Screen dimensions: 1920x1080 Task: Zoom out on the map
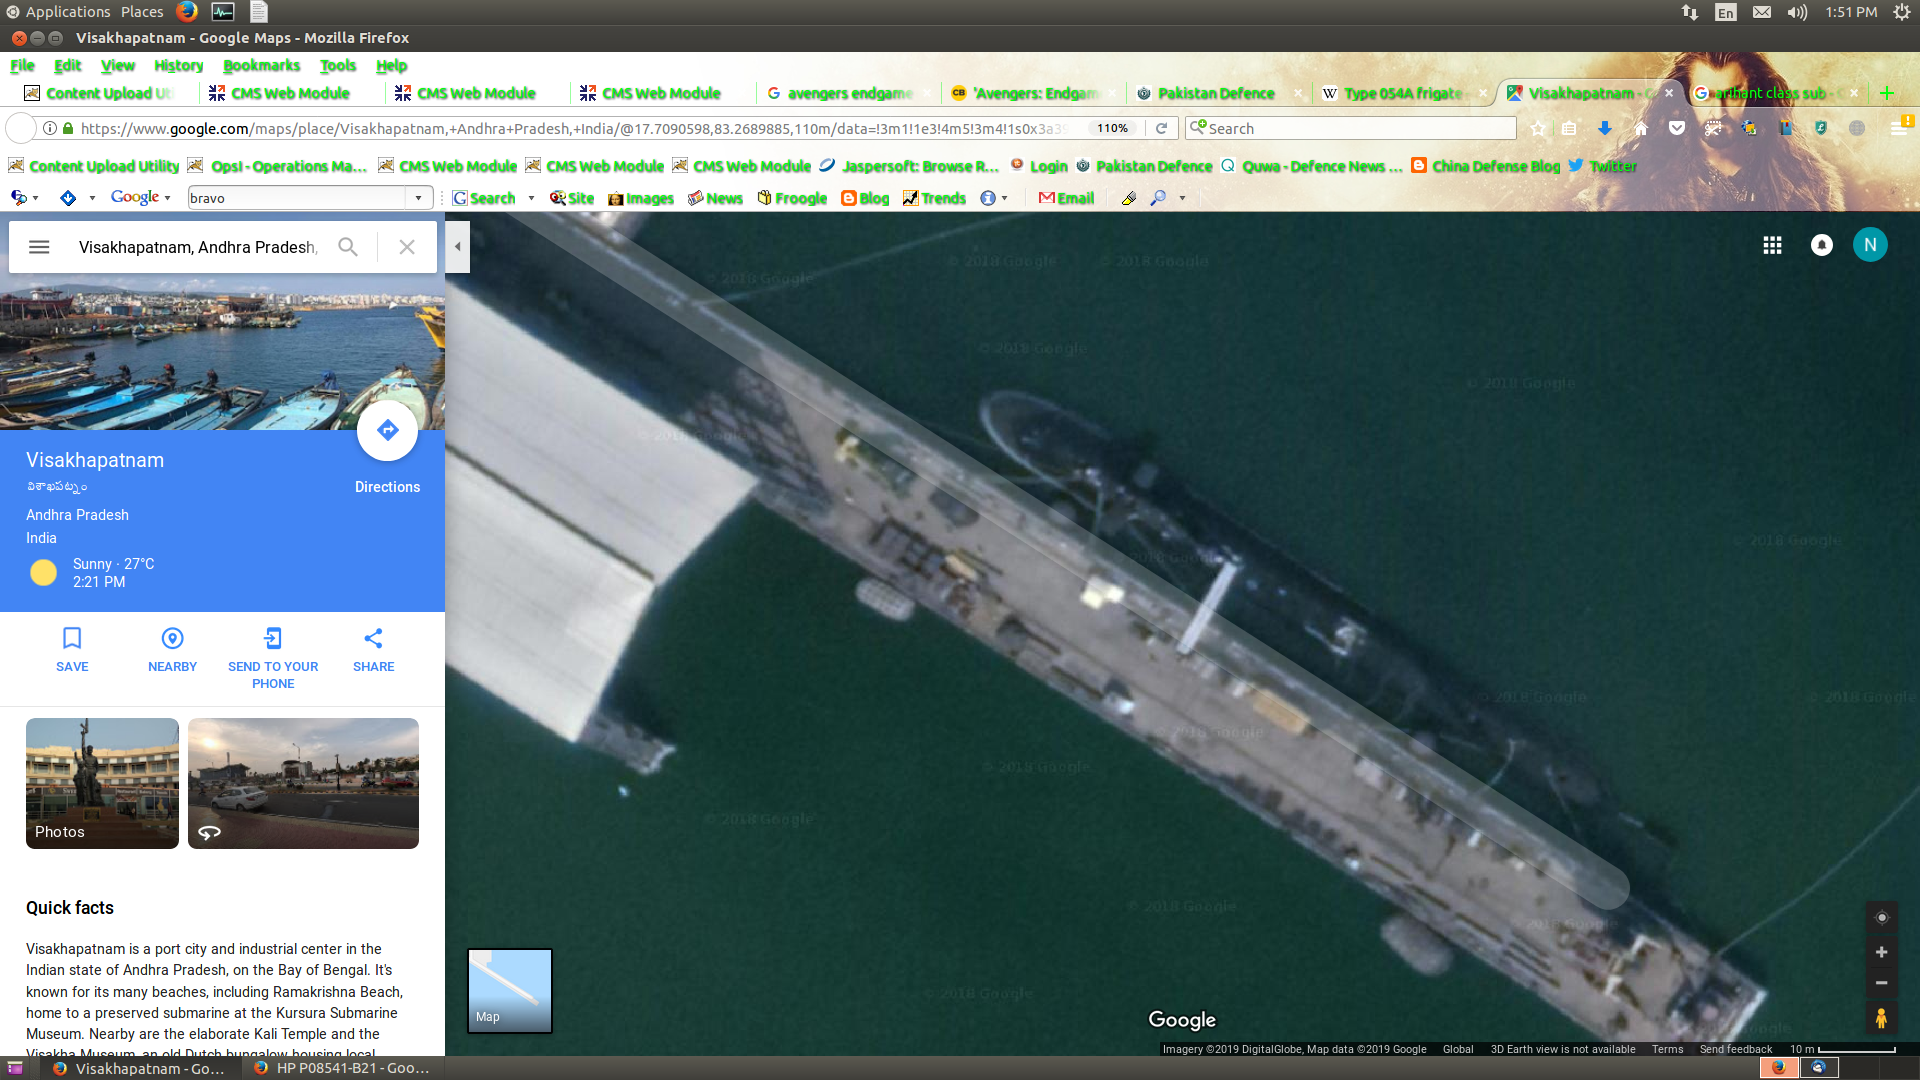pos(1881,983)
